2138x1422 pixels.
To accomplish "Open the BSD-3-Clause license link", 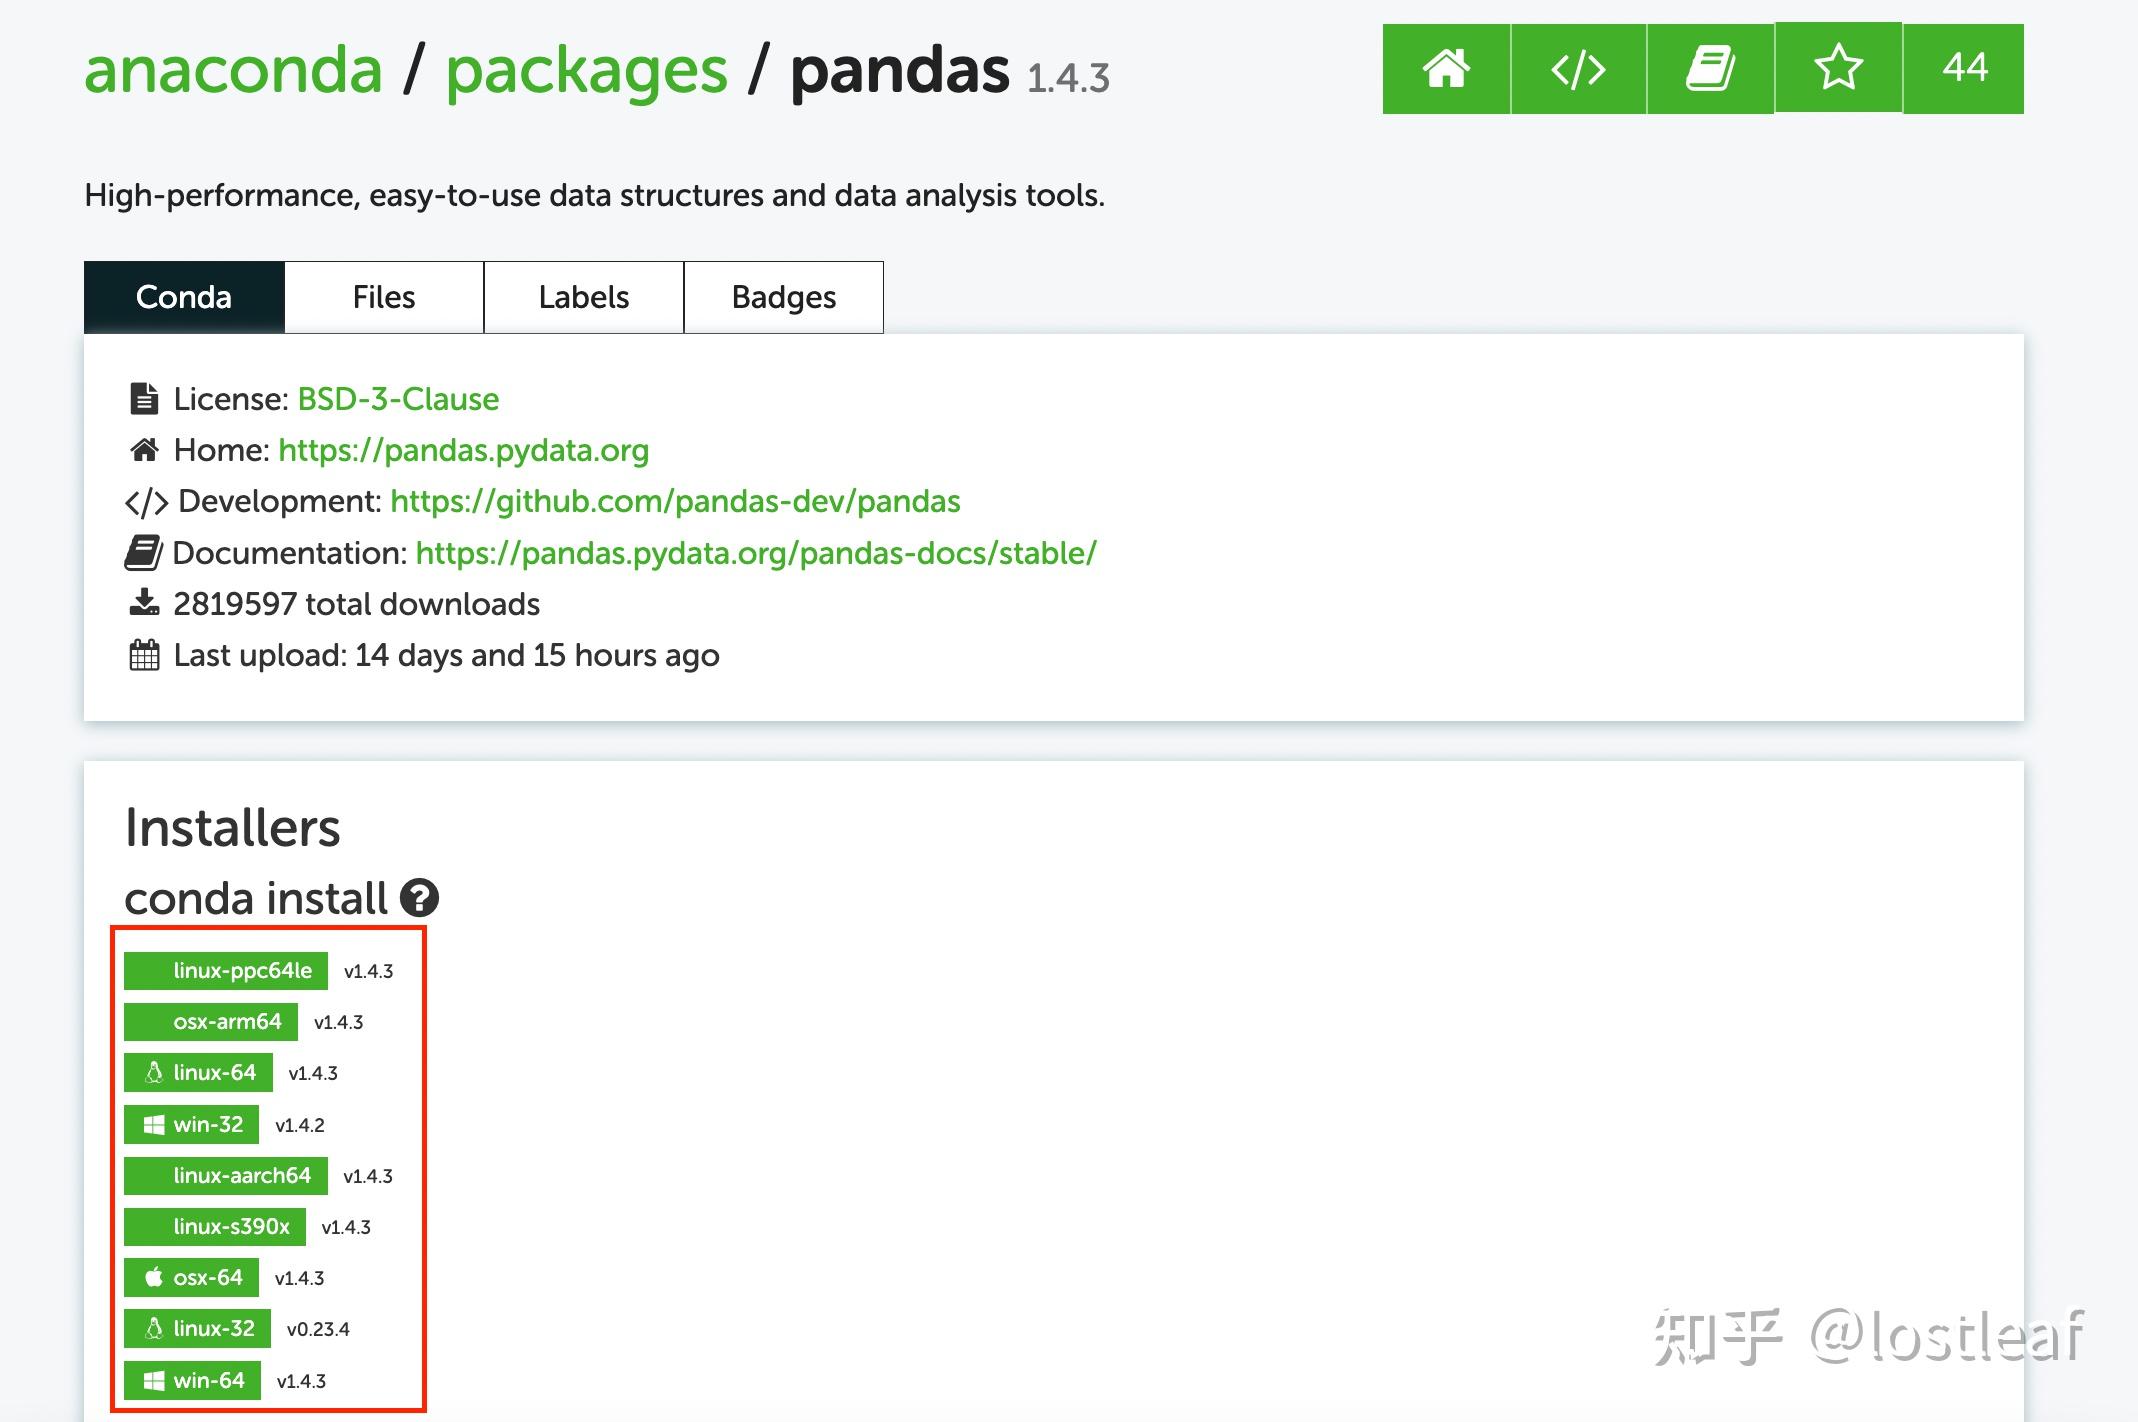I will point(398,399).
